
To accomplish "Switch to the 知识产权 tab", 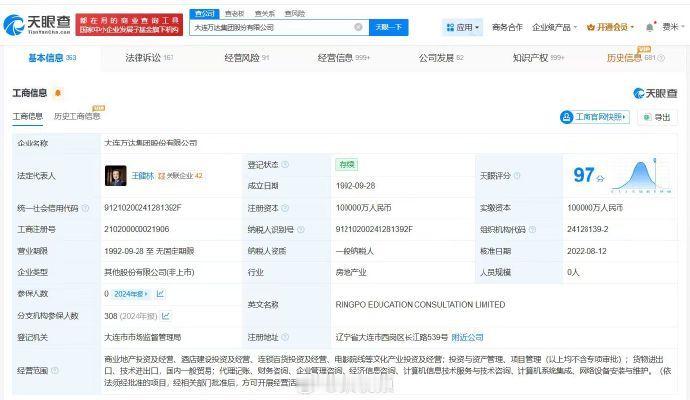I will tap(538, 58).
